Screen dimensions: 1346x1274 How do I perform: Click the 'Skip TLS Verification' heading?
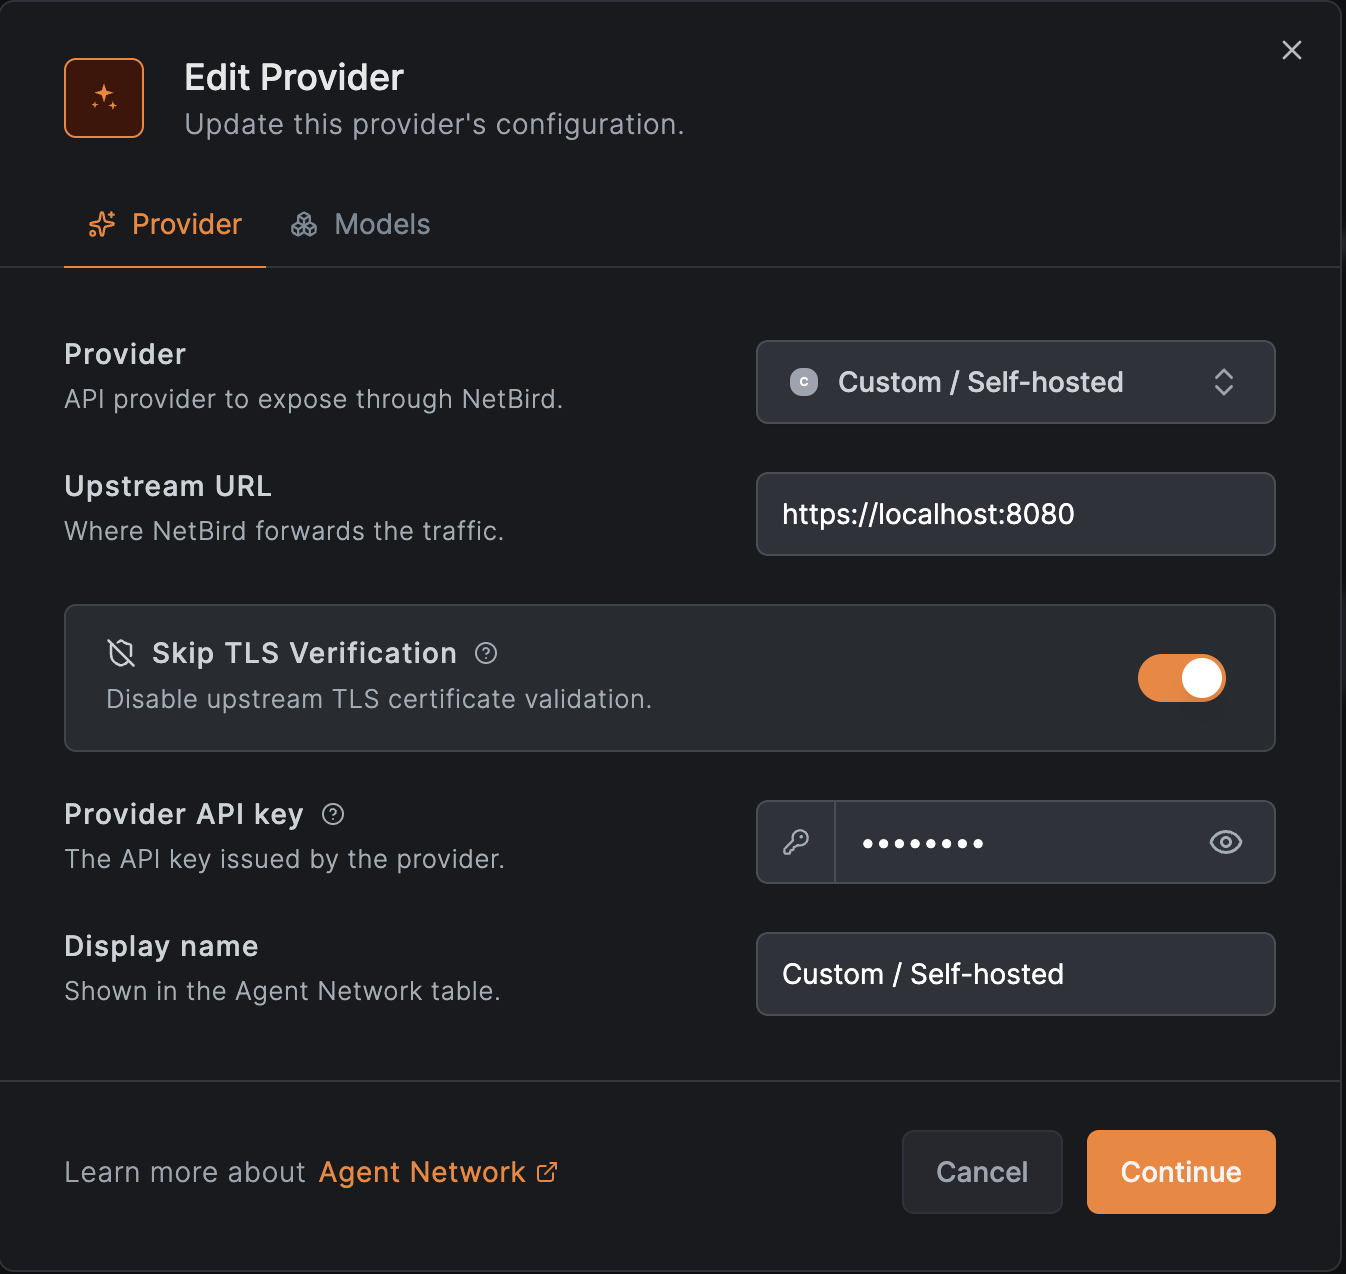coord(304,653)
